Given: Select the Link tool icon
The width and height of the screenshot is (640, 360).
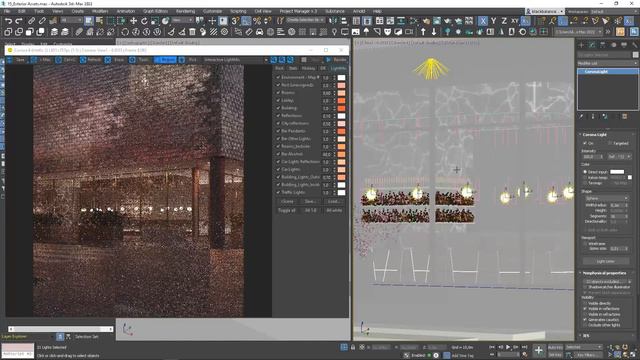Looking at the screenshot, I should [x=31, y=20].
